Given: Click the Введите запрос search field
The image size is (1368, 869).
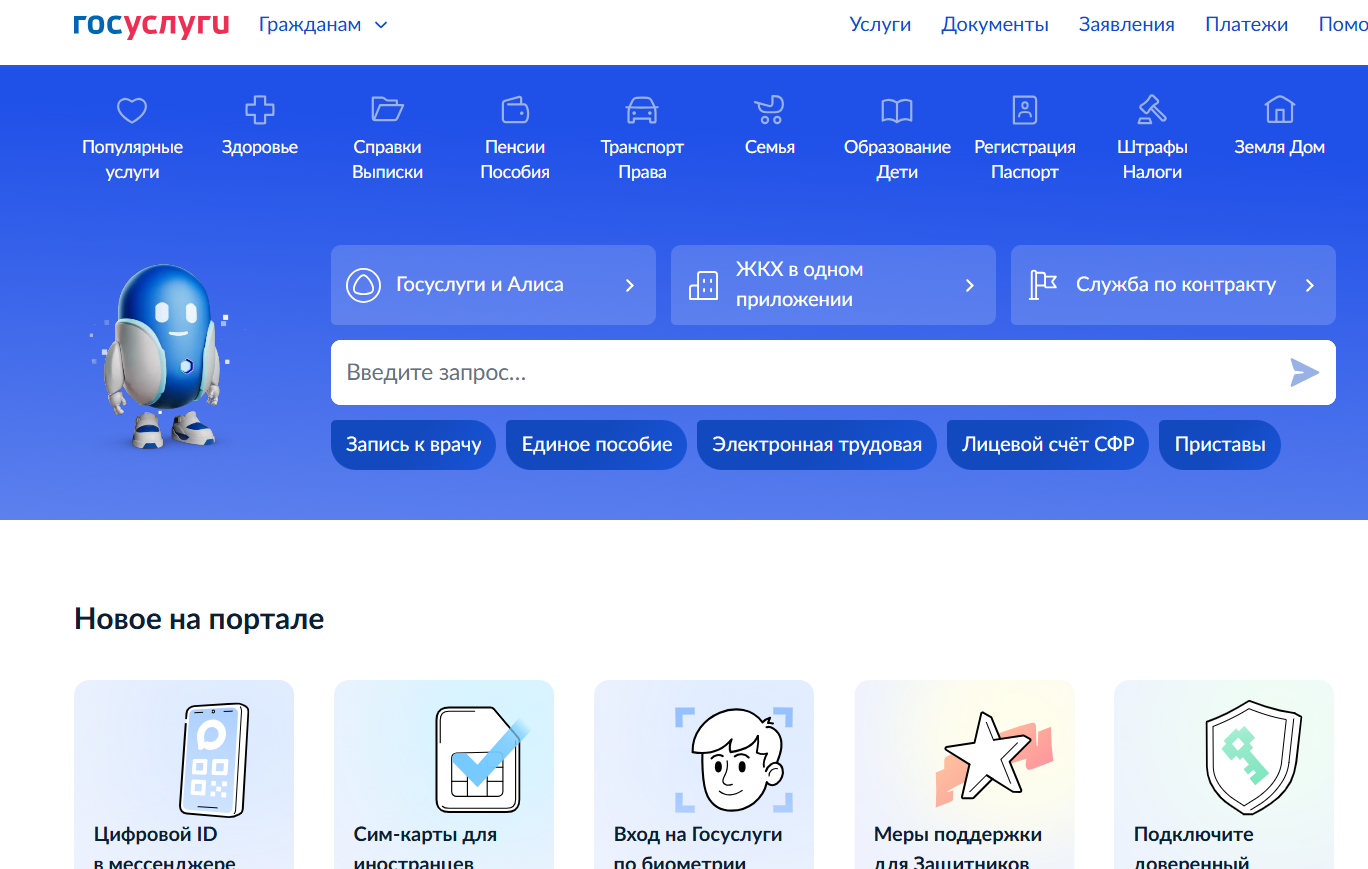Looking at the screenshot, I should click(x=800, y=373).
